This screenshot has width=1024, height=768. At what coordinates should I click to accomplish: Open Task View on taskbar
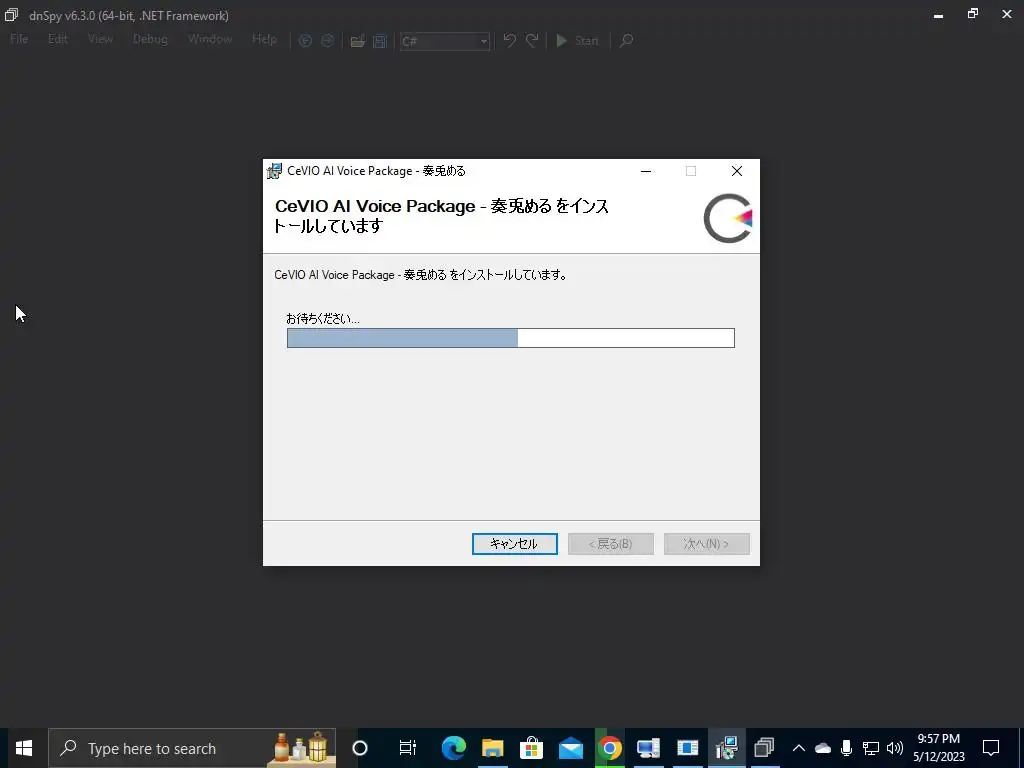408,748
